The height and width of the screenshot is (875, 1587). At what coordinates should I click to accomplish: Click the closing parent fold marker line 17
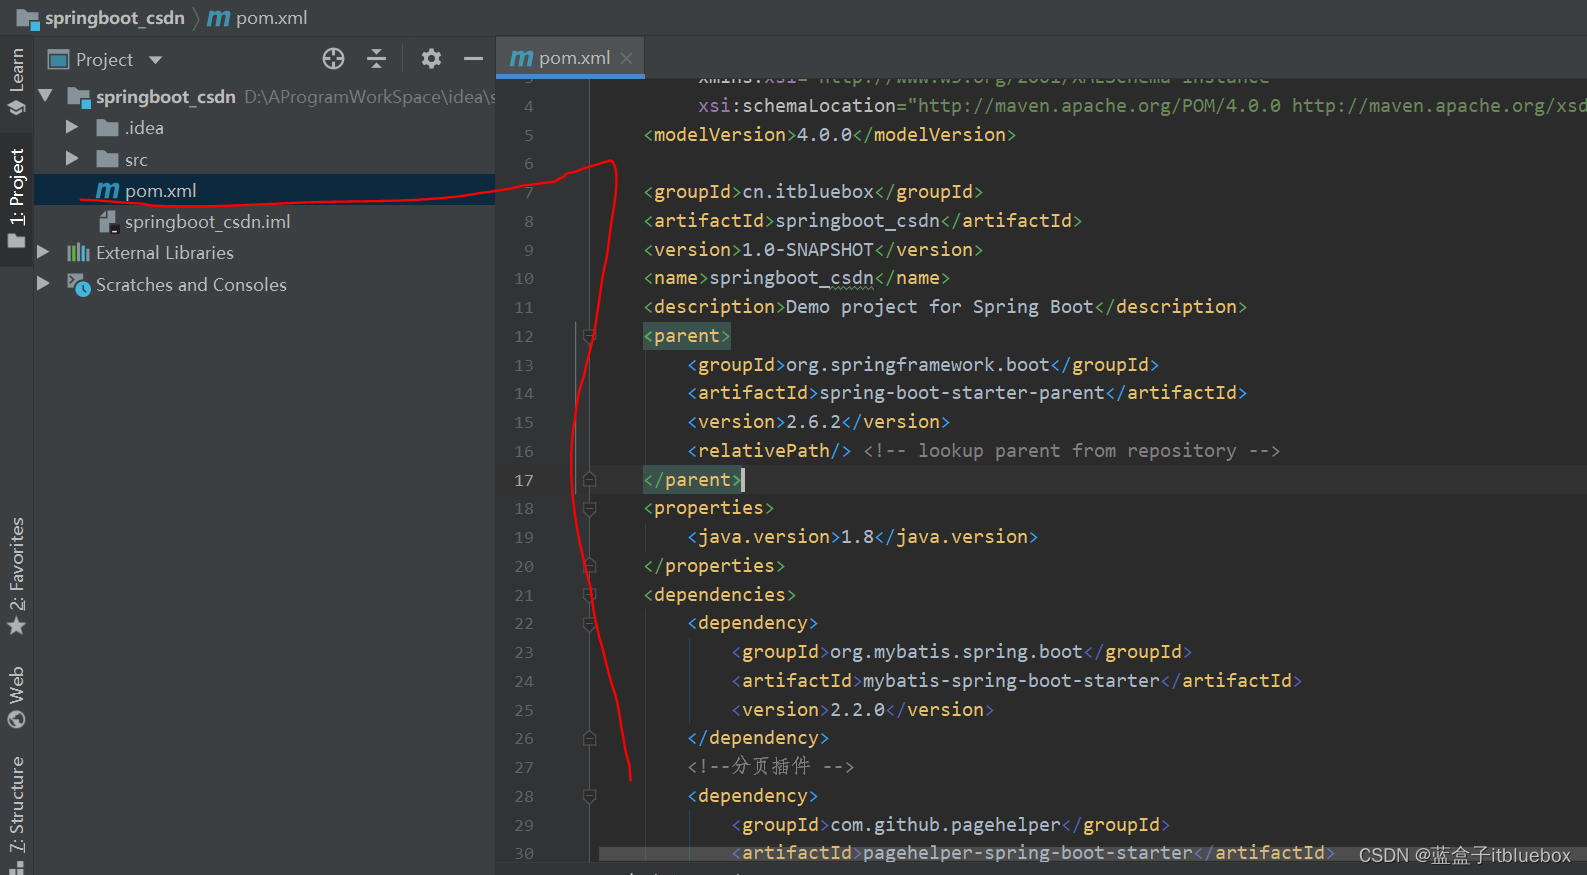pos(589,480)
